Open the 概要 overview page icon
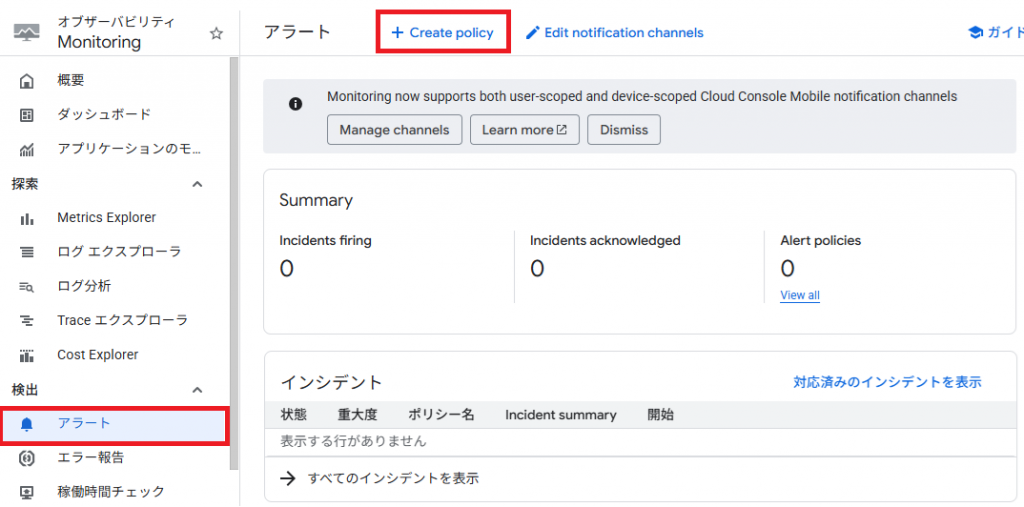 pyautogui.click(x=27, y=80)
